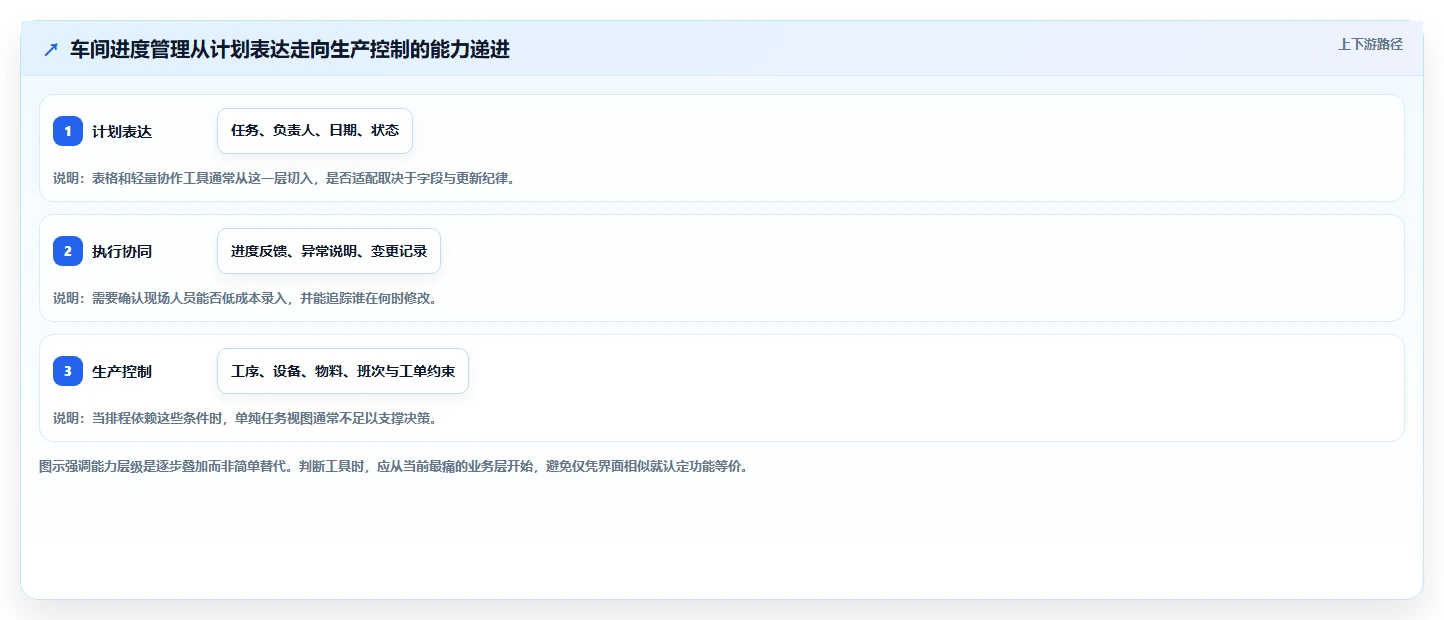The image size is (1444, 620).
Task: Click the 任务、负责人、日期、状态 chip
Action: coord(315,131)
